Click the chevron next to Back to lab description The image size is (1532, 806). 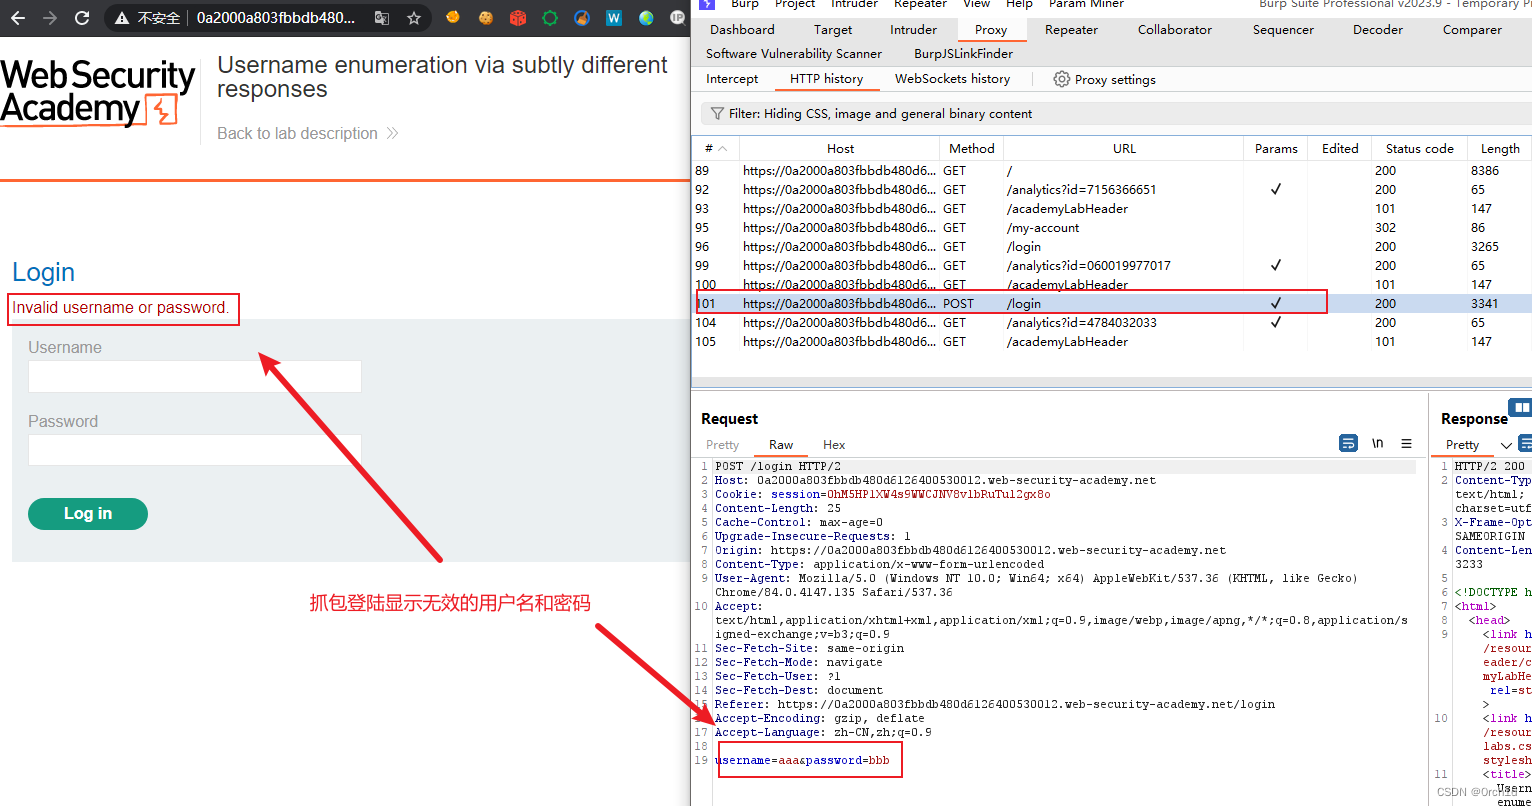[x=392, y=133]
